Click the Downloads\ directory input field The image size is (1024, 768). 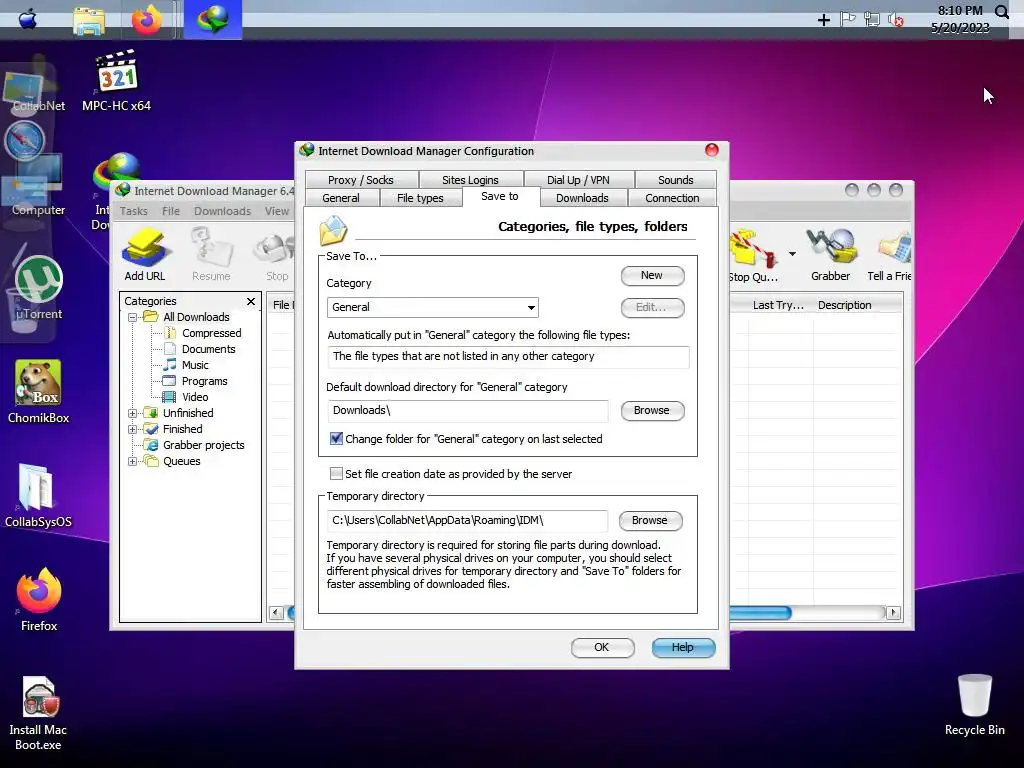tap(468, 411)
